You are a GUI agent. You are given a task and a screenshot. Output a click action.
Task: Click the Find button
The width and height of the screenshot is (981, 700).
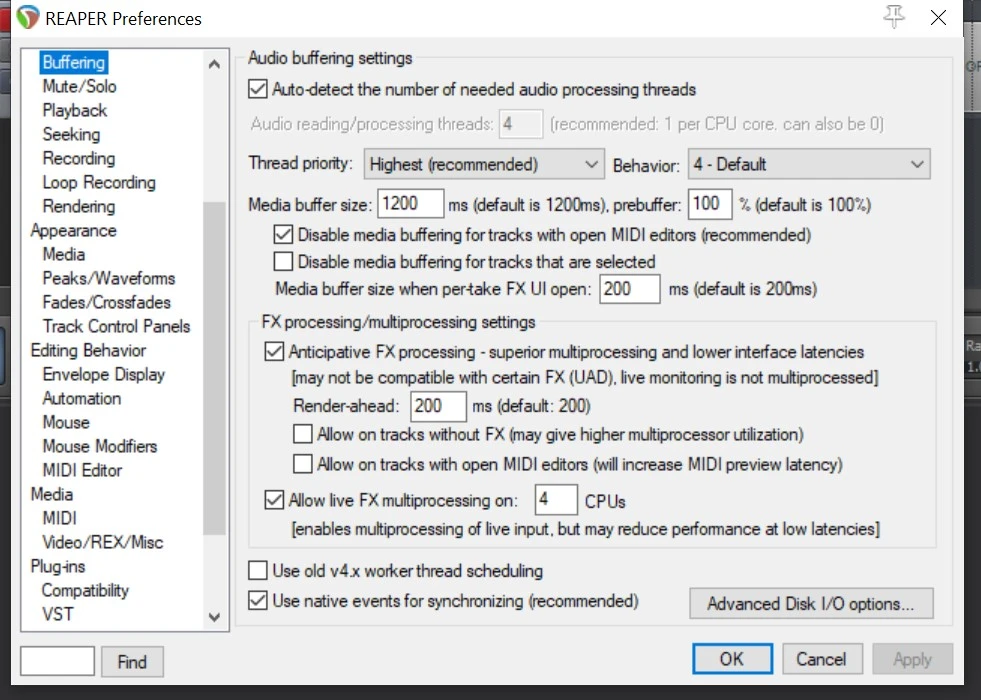131,662
